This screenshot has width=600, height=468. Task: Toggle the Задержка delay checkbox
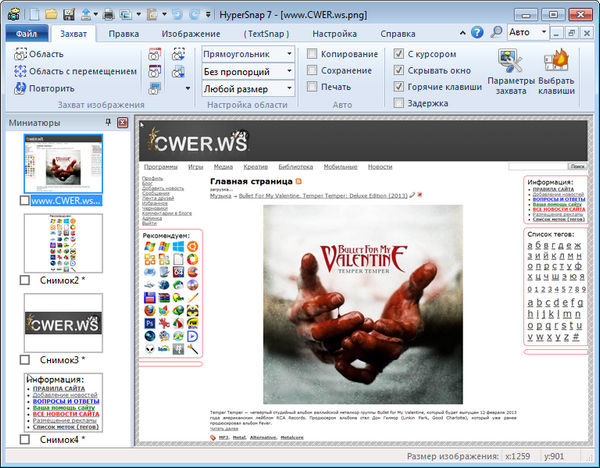(x=399, y=103)
